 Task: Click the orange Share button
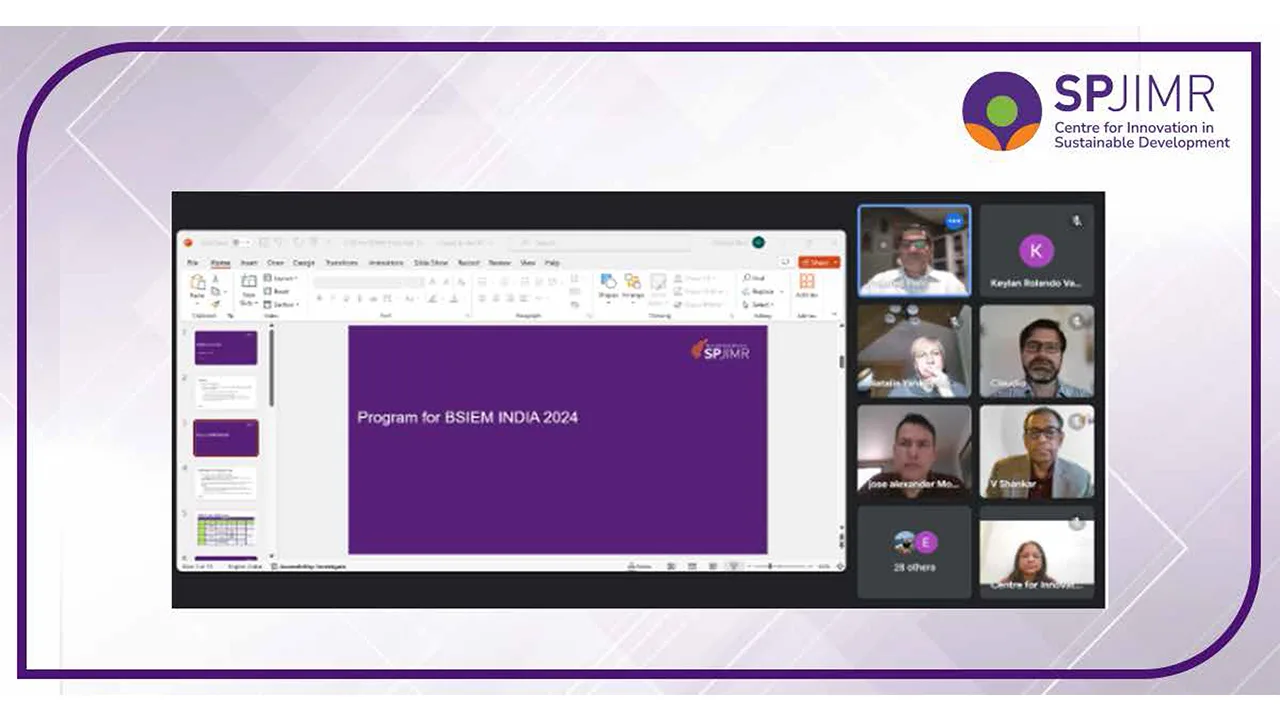click(818, 262)
